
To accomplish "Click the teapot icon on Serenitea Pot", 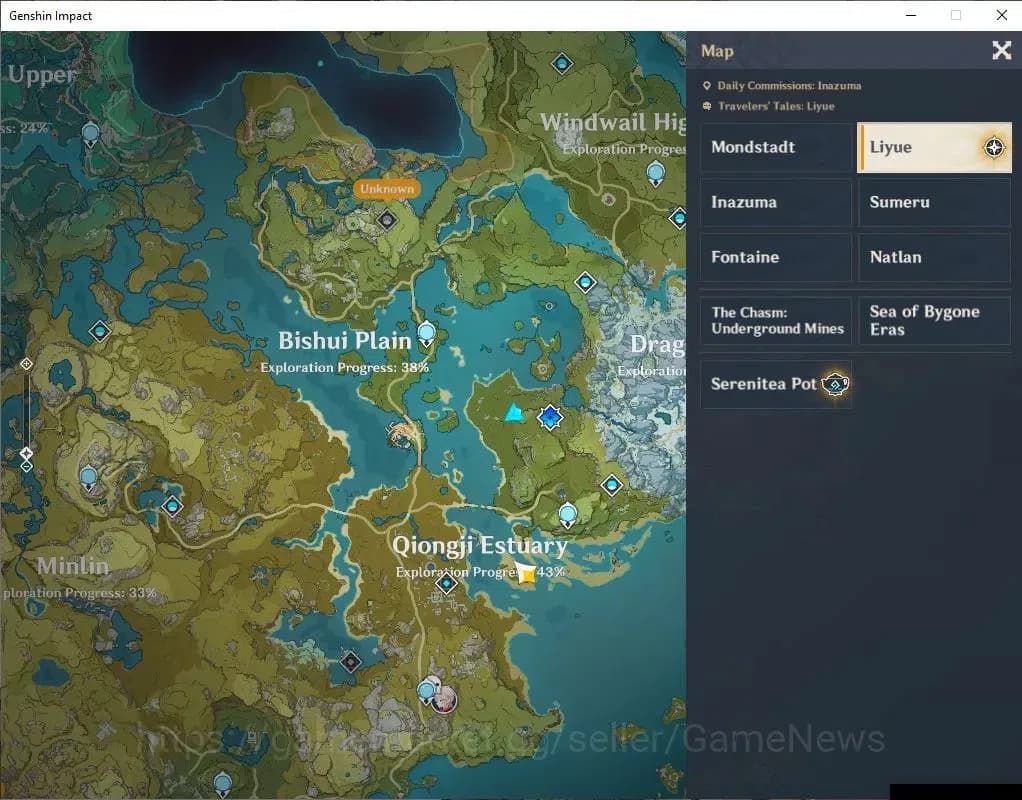I will 835,384.
